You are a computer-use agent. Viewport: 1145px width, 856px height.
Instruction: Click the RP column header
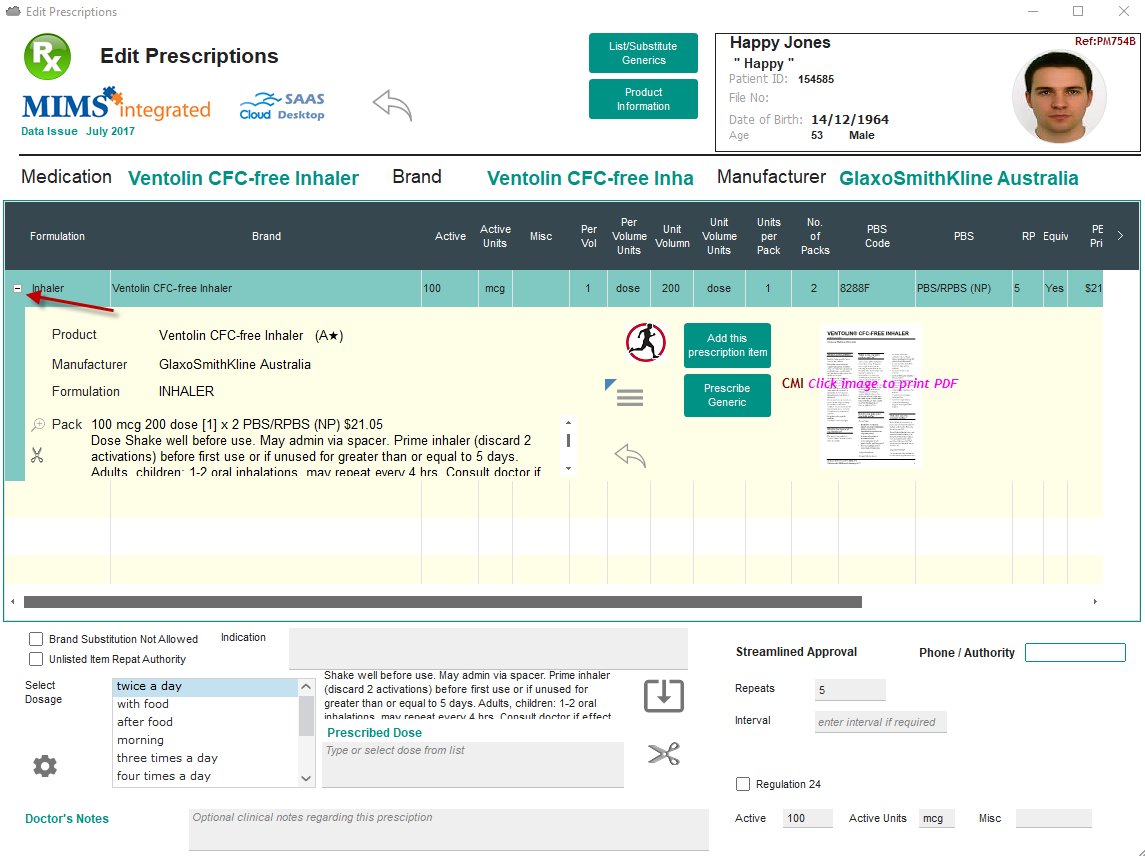[x=1028, y=236]
